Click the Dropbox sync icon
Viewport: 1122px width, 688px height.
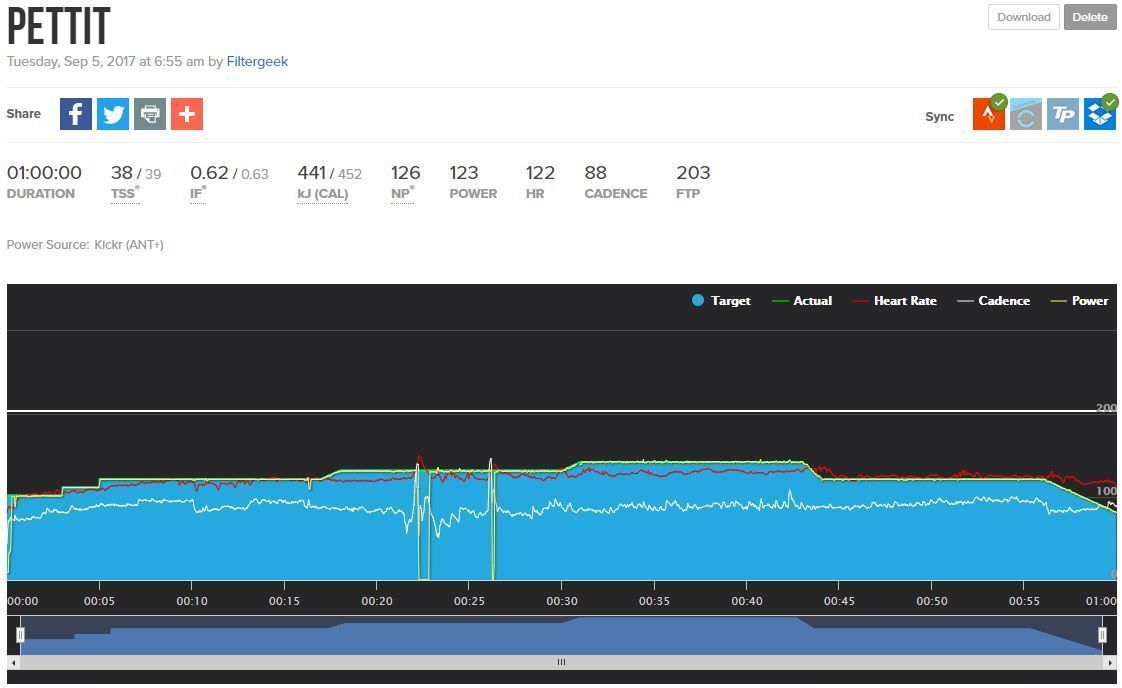tap(1100, 115)
